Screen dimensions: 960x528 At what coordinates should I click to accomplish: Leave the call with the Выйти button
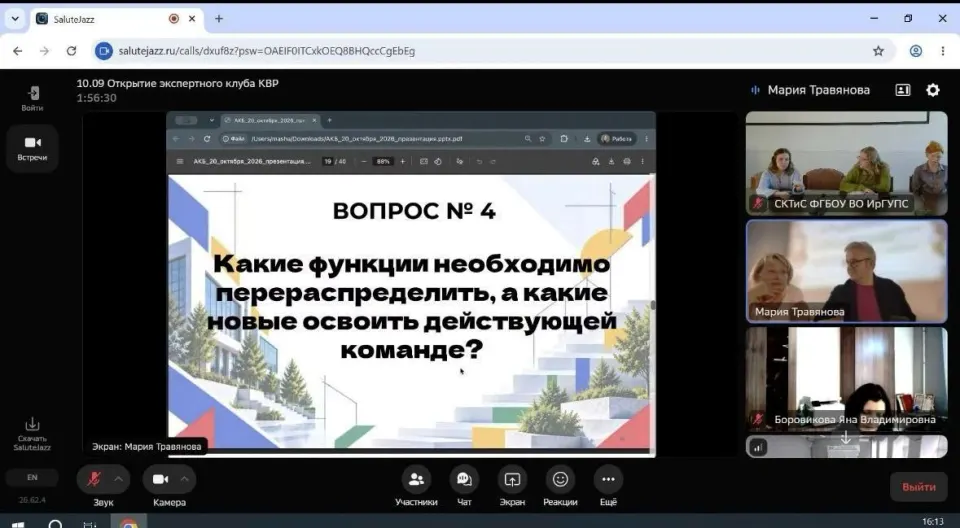[918, 487]
